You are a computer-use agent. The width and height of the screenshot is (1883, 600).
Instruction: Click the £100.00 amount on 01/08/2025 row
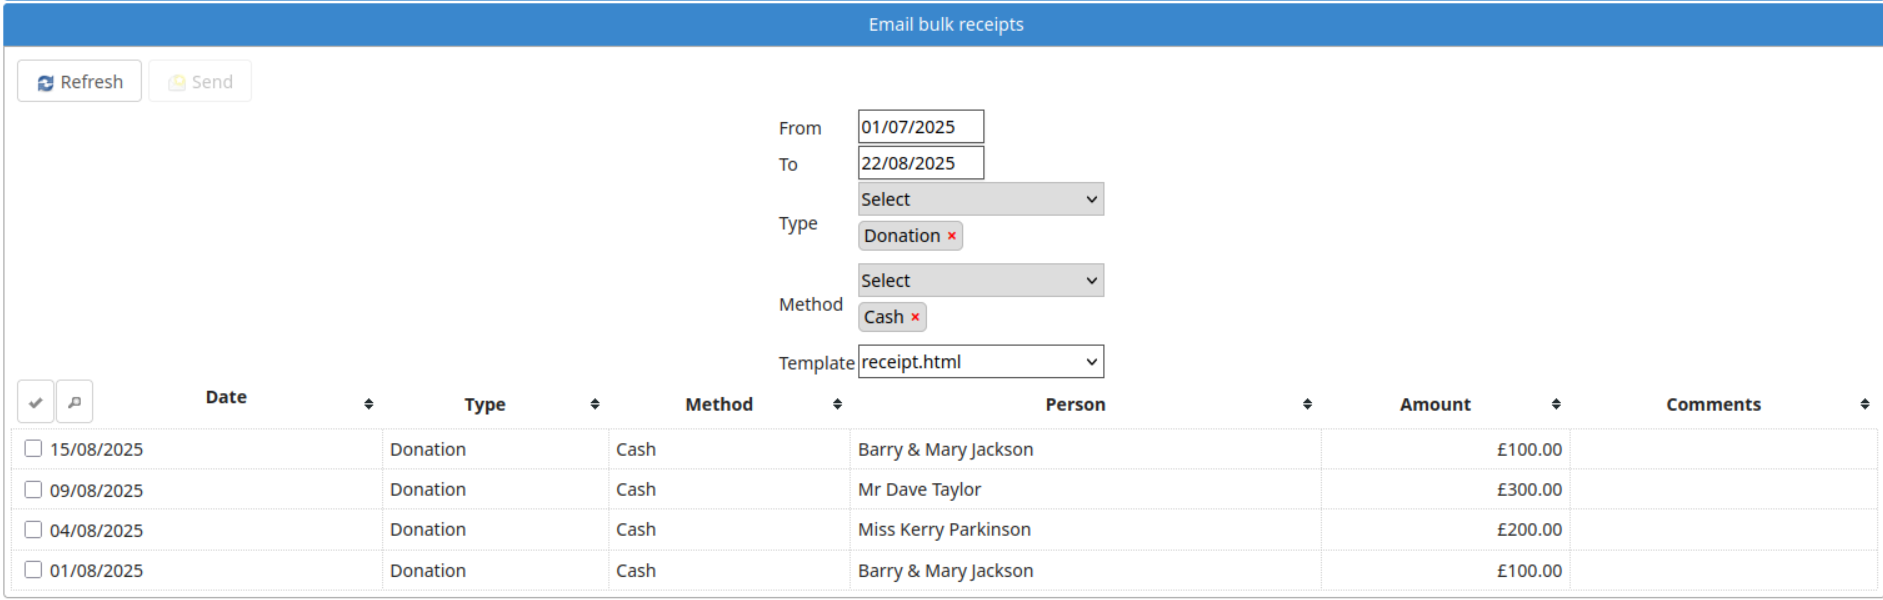(1529, 570)
